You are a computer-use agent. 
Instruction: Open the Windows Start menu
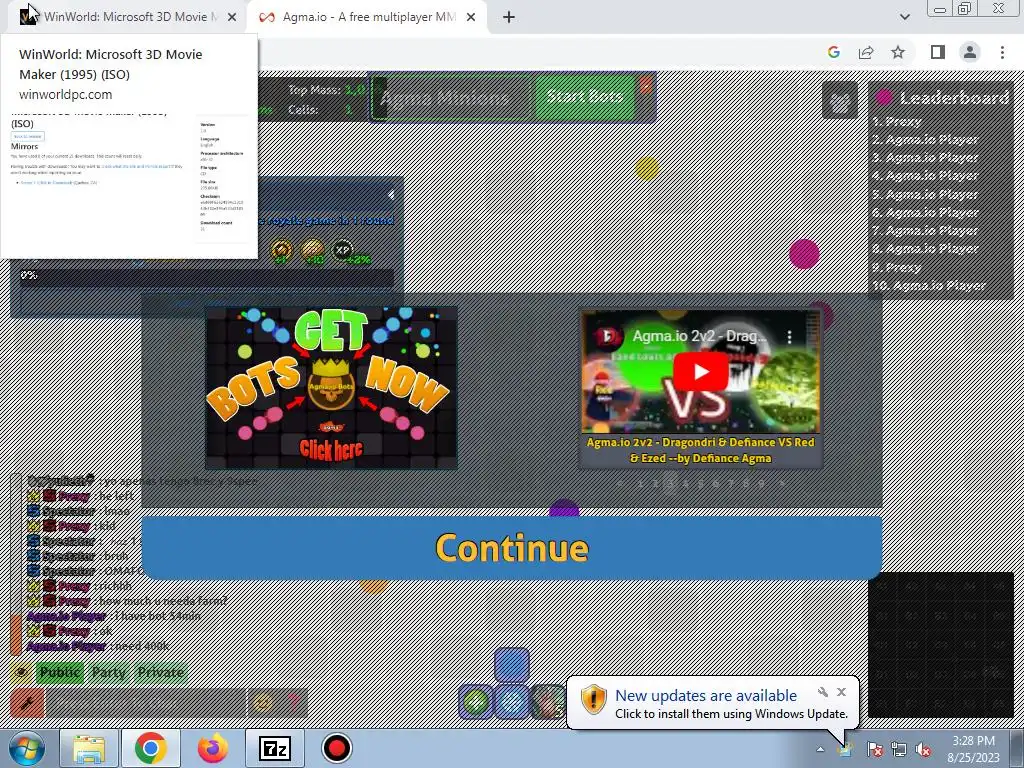coord(26,748)
